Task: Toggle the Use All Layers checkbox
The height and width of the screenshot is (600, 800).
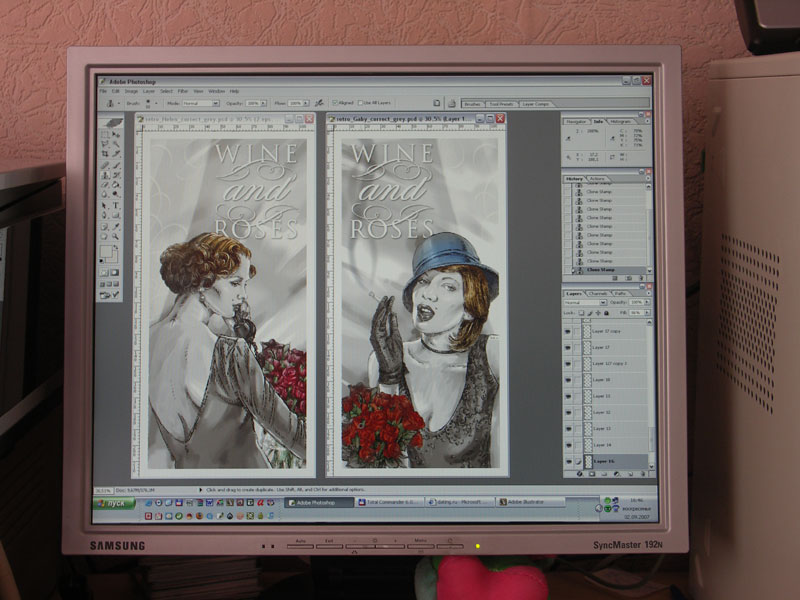Action: coord(360,103)
